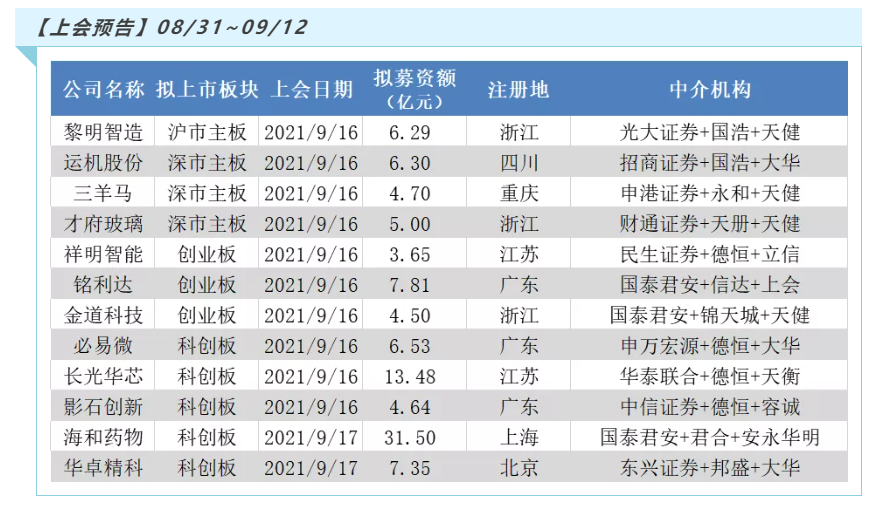874x508 pixels.
Task: Click 江苏 in the 祥明智能 row
Action: pos(519,254)
